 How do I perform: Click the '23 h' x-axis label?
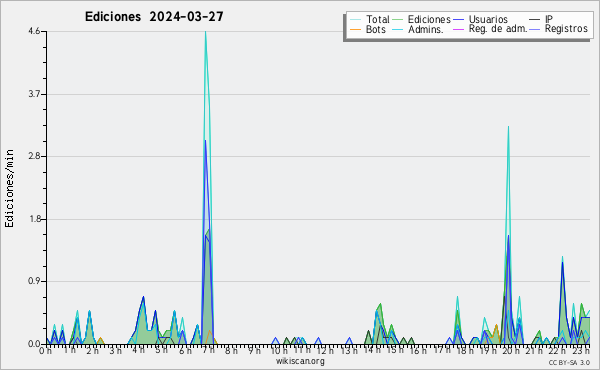(581, 350)
